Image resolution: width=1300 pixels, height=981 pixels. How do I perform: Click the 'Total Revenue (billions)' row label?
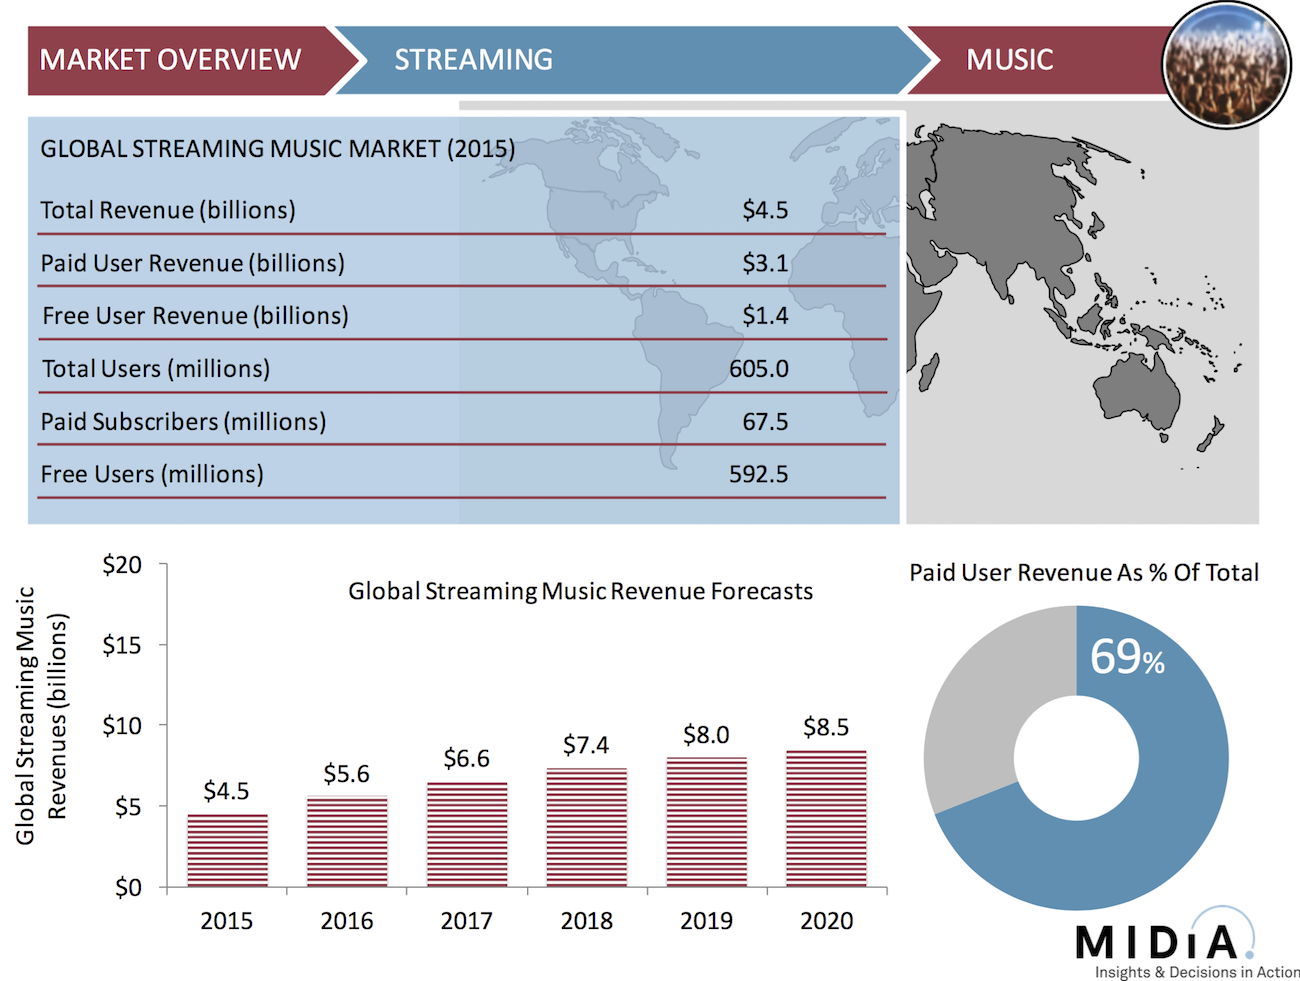pyautogui.click(x=168, y=210)
